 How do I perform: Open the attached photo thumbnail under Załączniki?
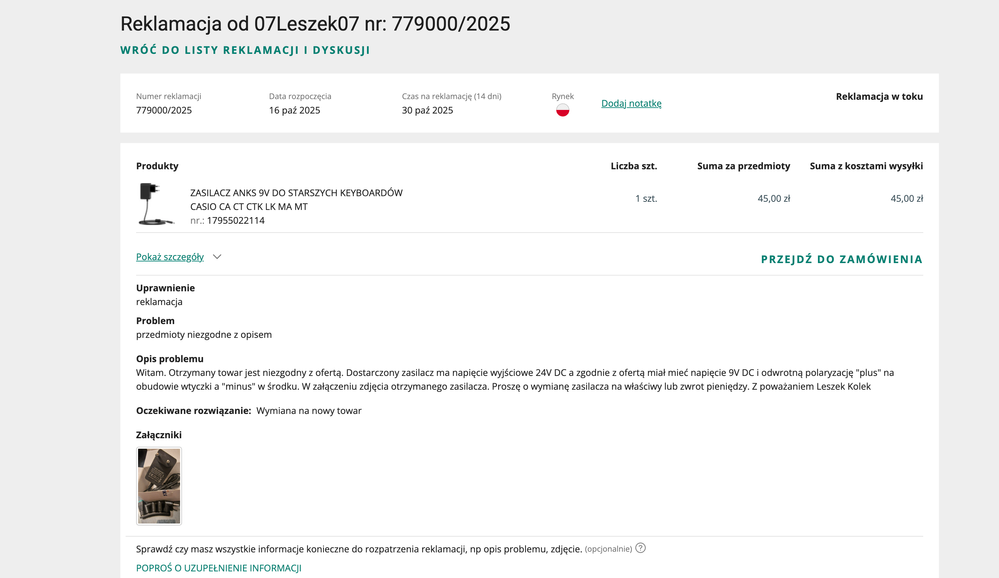pos(159,486)
